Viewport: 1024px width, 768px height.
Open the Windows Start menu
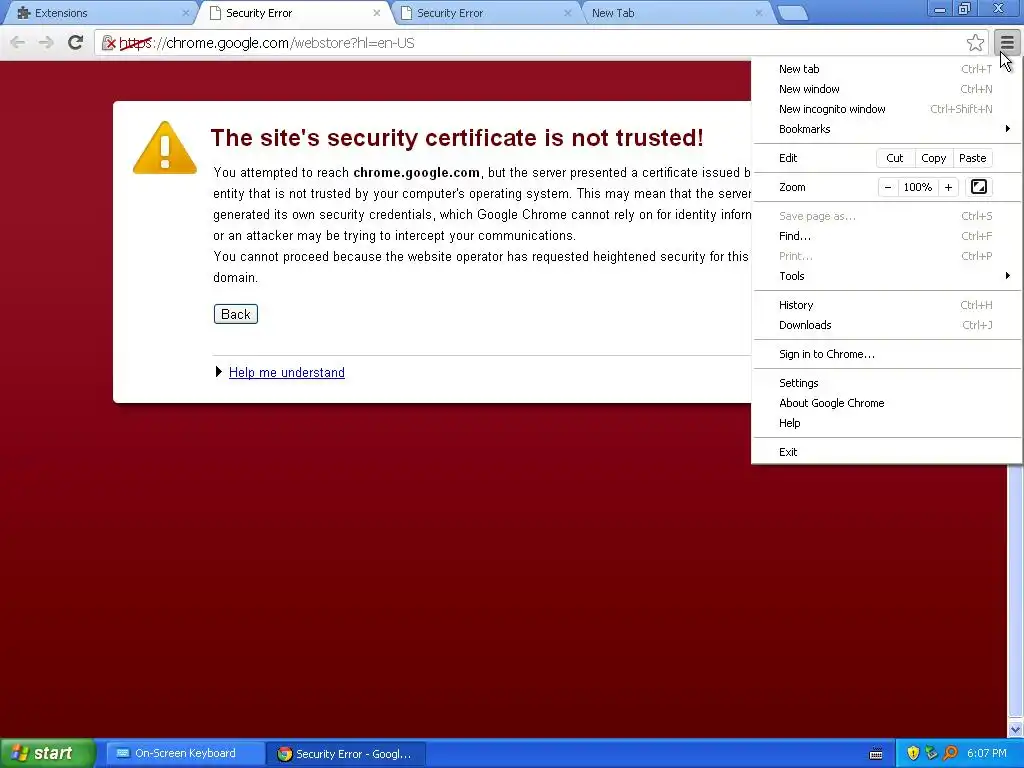(x=47, y=754)
